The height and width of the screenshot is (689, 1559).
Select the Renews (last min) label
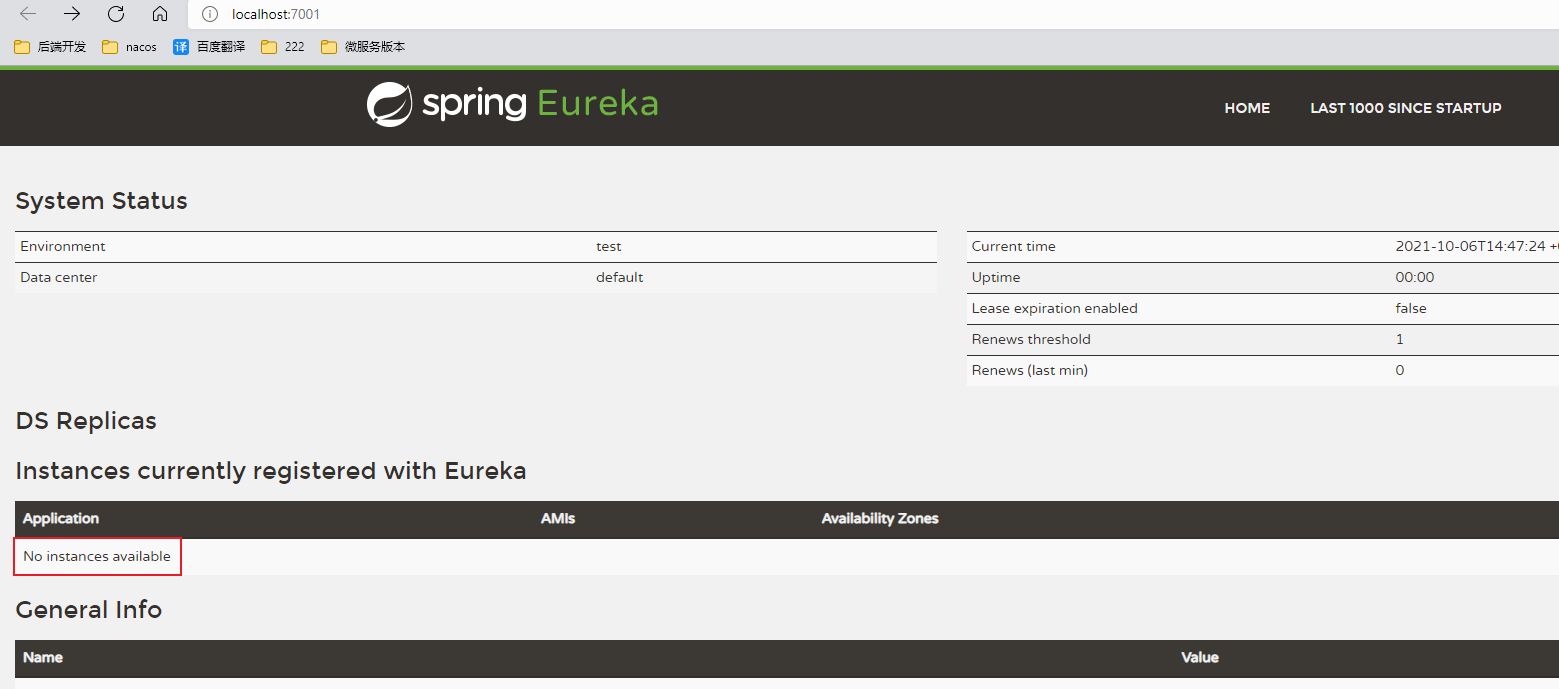click(x=1030, y=370)
